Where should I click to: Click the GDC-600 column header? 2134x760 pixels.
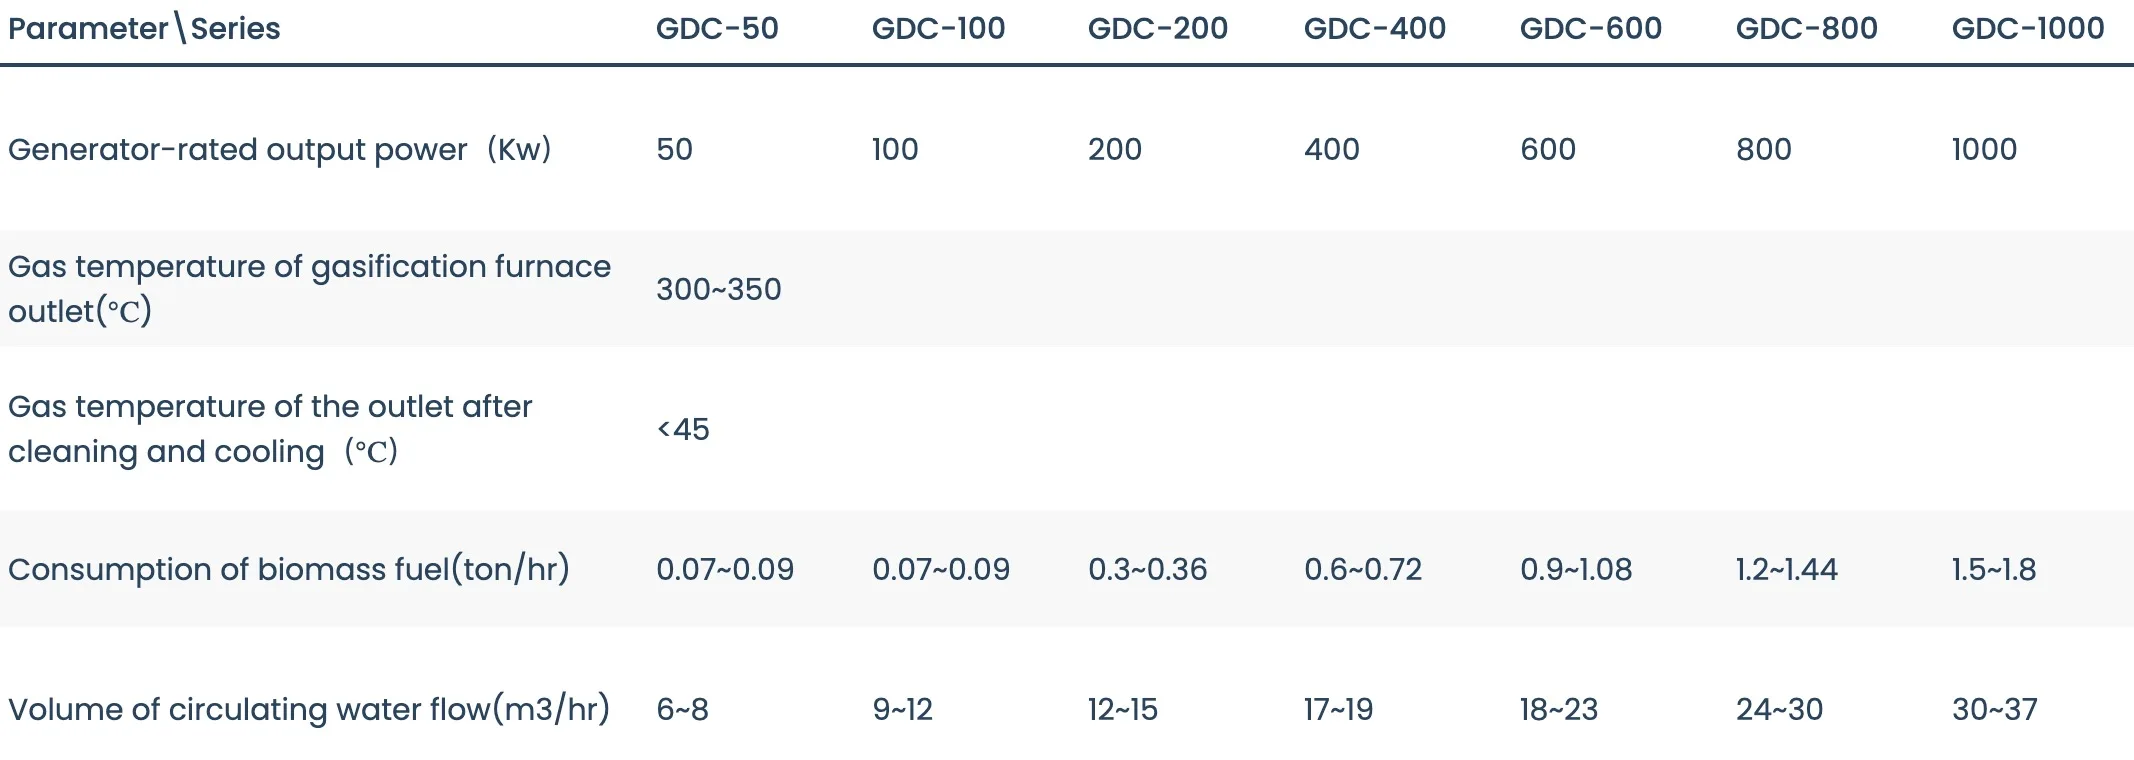coord(1590,29)
